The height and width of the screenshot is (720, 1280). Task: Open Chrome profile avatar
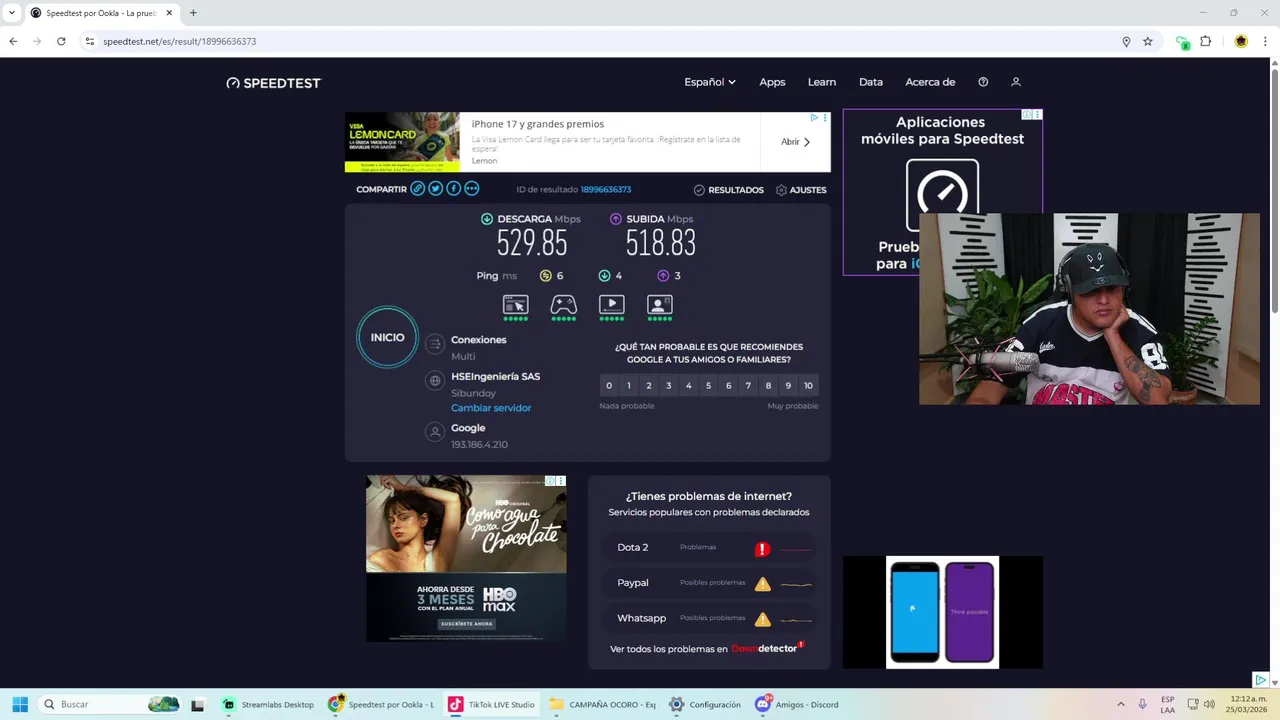point(1241,42)
